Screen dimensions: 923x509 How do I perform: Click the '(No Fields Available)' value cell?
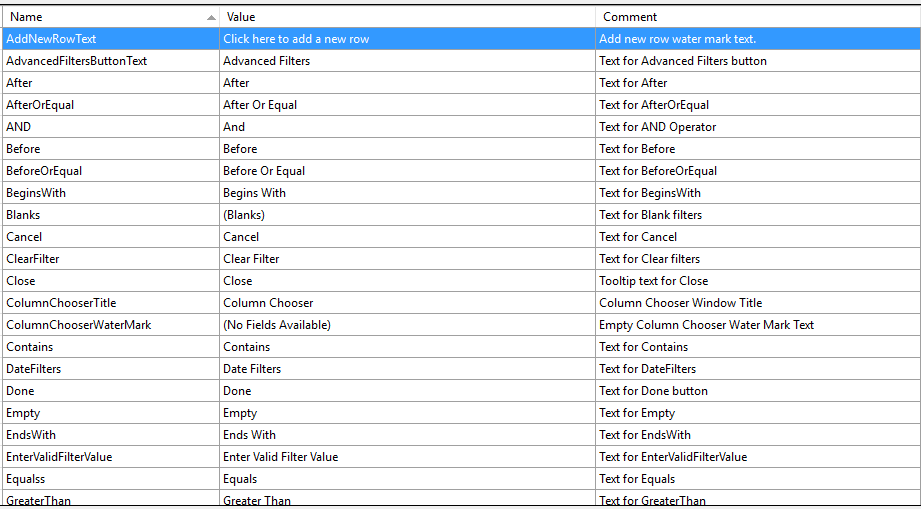click(x=277, y=325)
